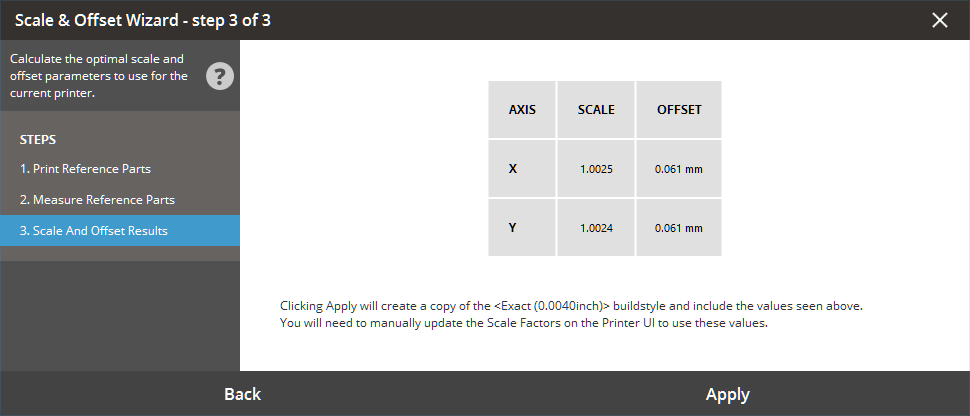Image resolution: width=970 pixels, height=416 pixels.
Task: Select the Y axis row label
Action: coord(513,228)
